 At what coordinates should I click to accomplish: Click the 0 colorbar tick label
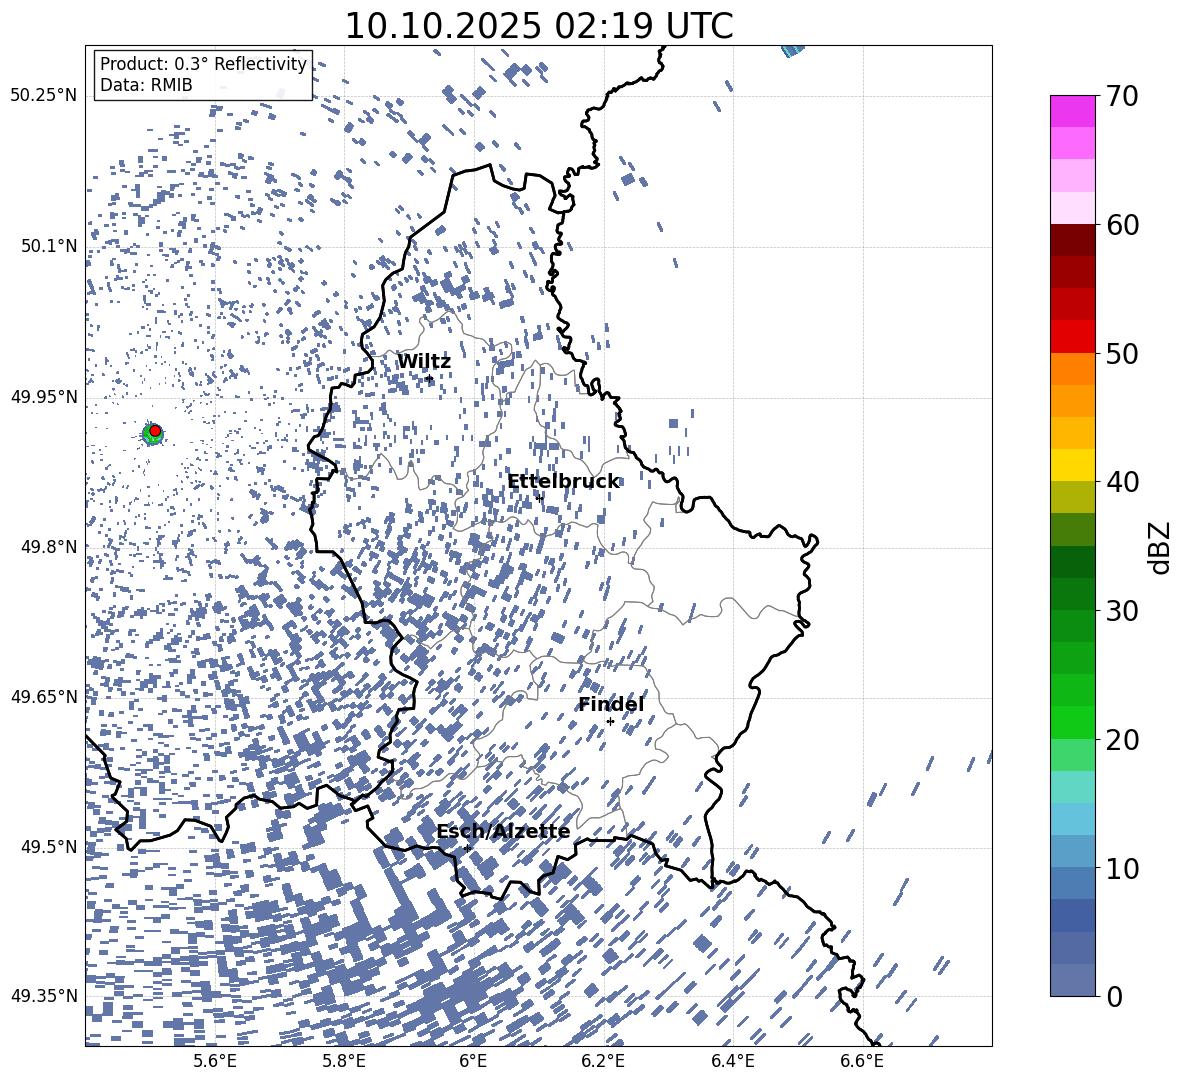(1114, 996)
